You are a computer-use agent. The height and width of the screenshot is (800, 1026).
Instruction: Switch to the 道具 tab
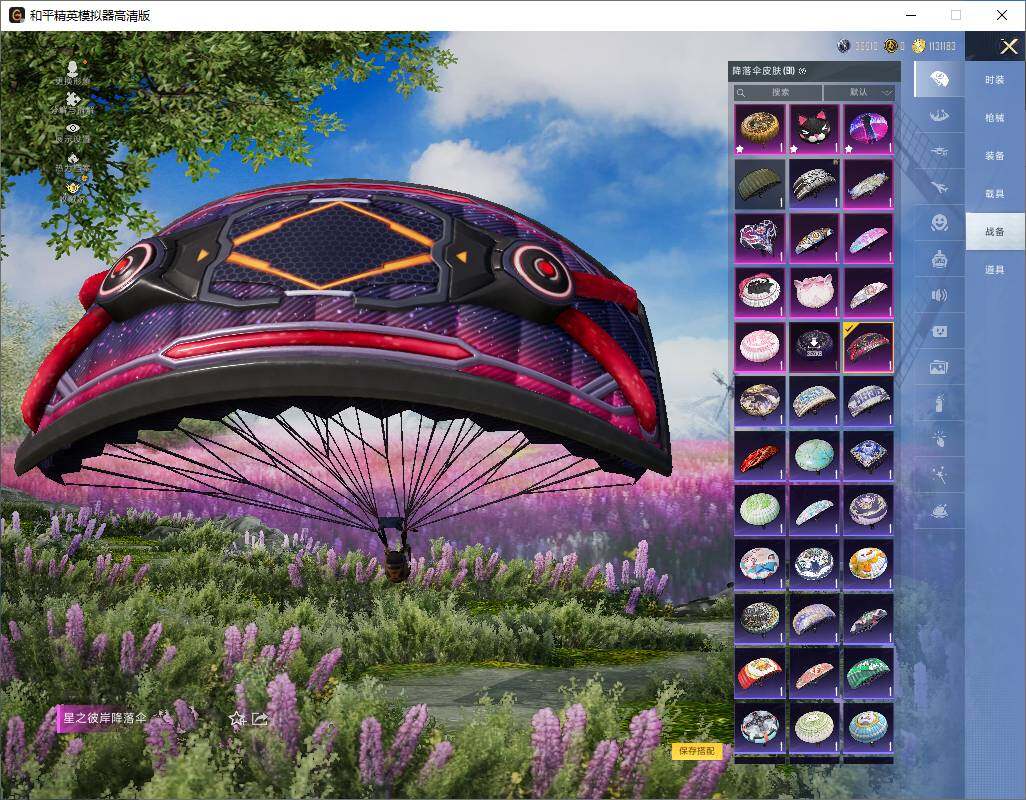995,270
